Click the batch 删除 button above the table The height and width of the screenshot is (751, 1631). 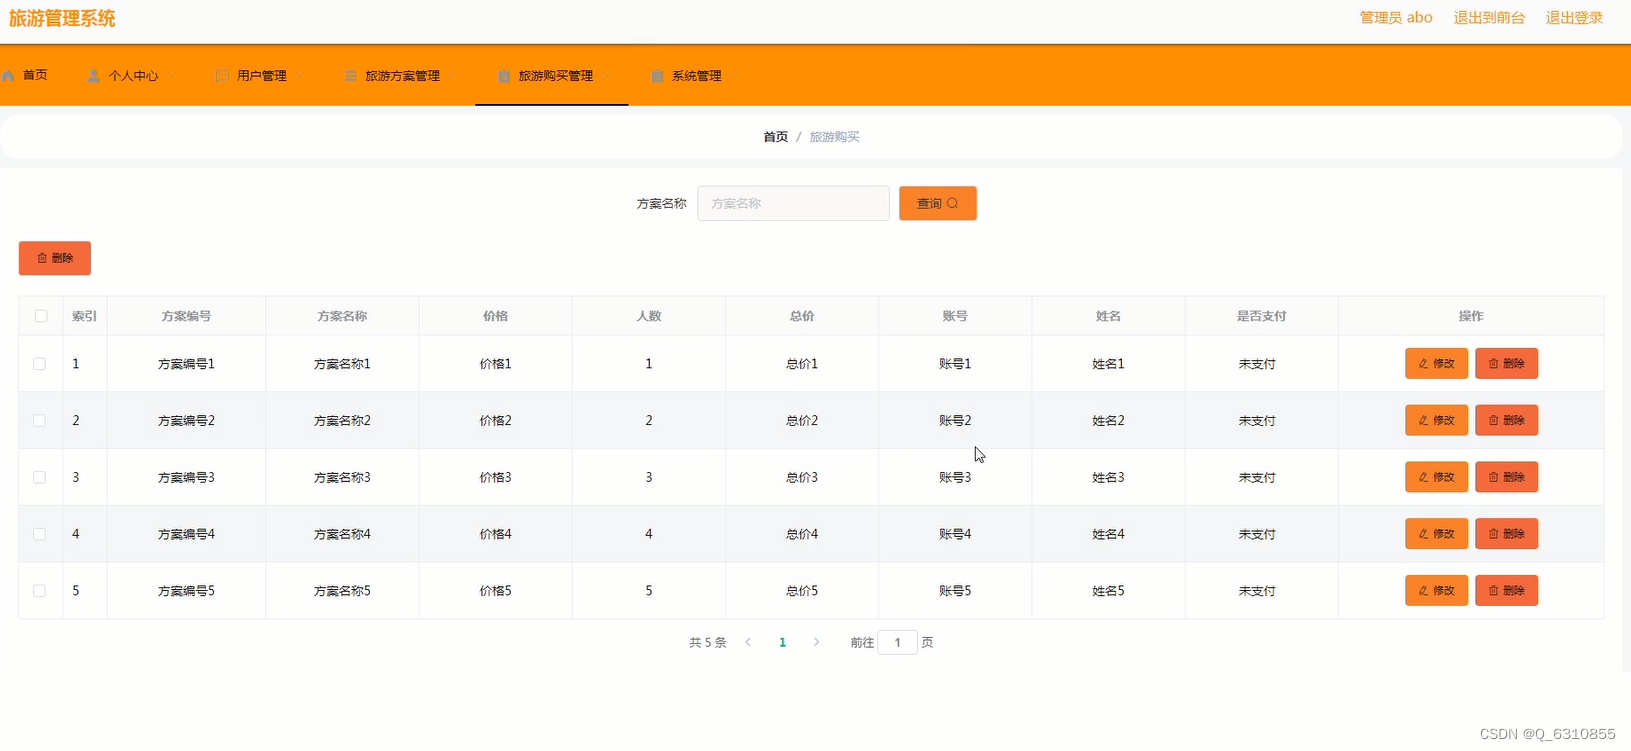click(55, 258)
